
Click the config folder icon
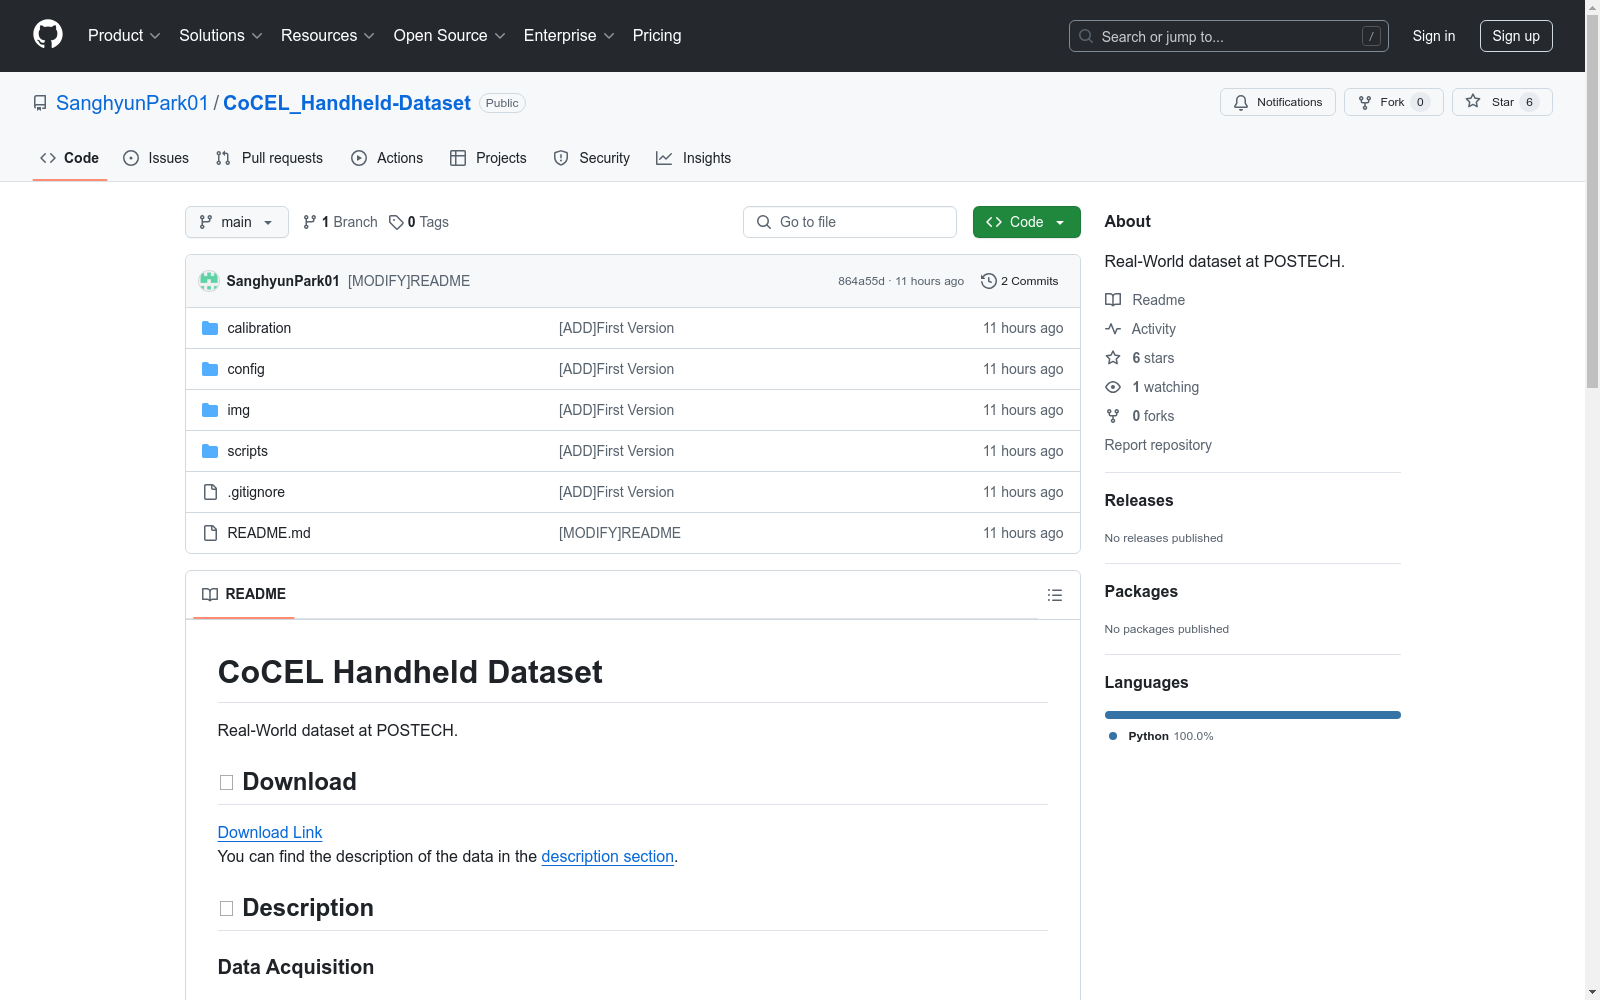coord(210,369)
